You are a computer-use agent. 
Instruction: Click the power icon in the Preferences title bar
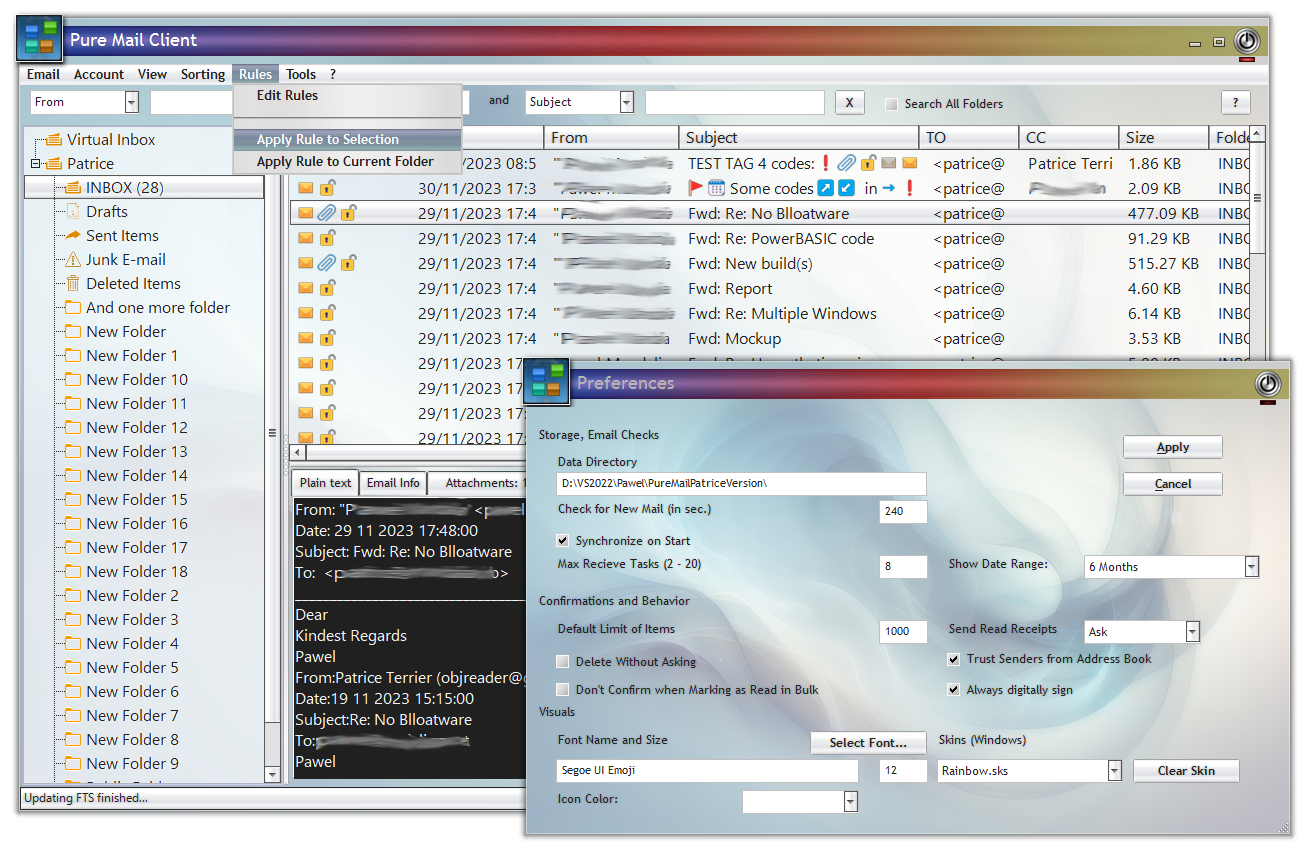pos(1268,383)
